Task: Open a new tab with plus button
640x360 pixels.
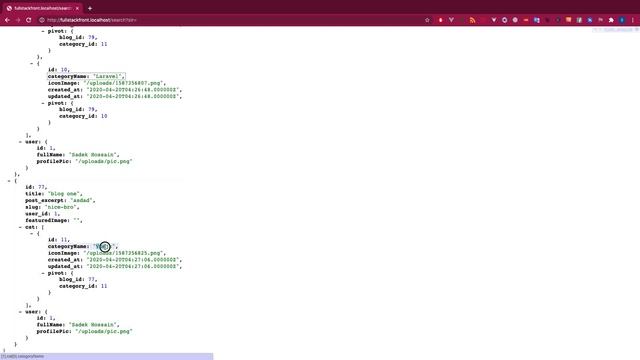Action: point(90,8)
